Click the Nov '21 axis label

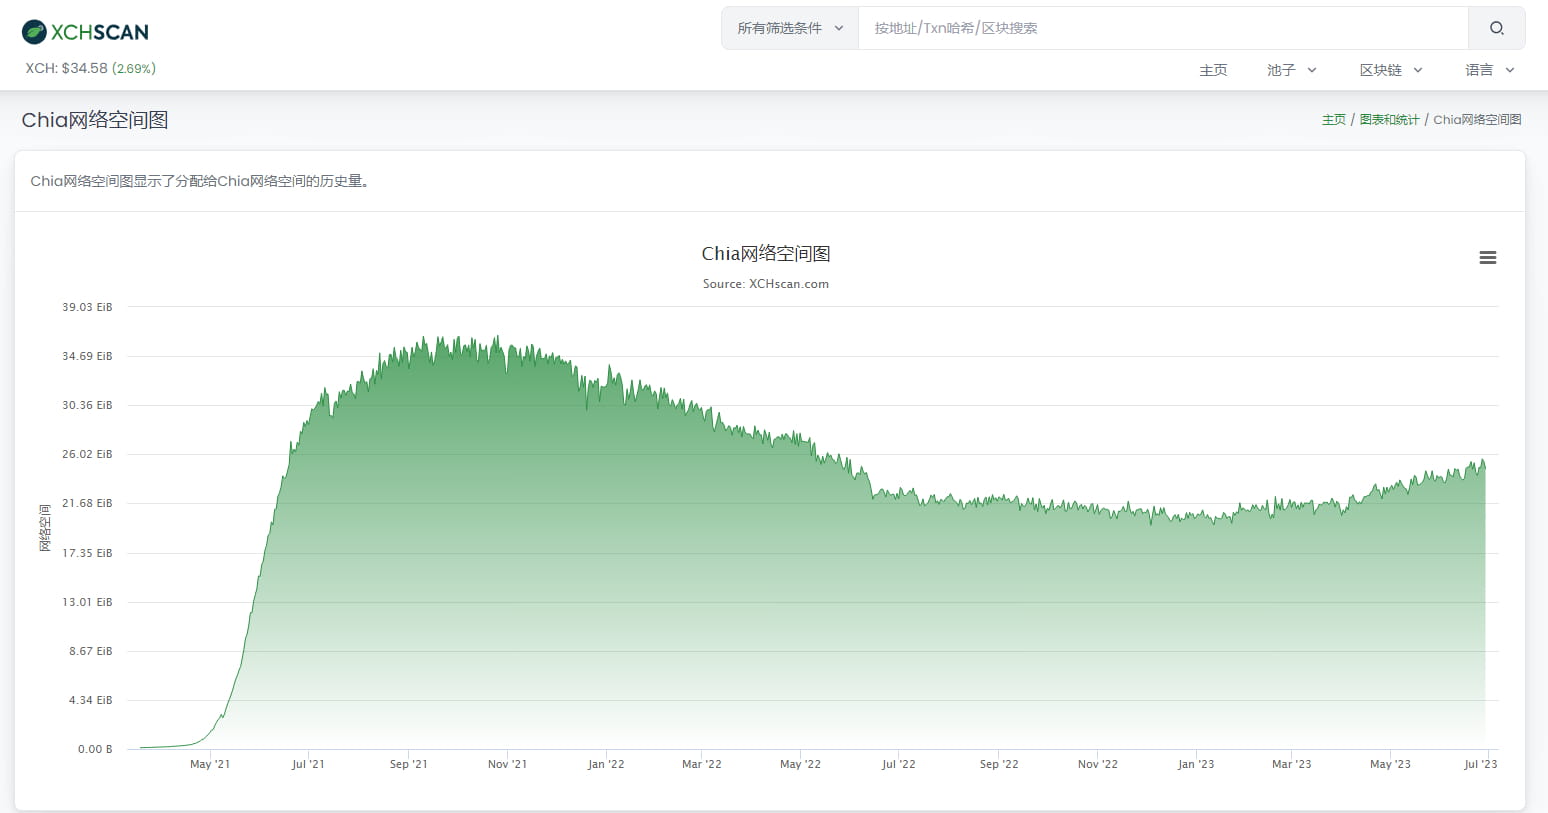tap(507, 764)
